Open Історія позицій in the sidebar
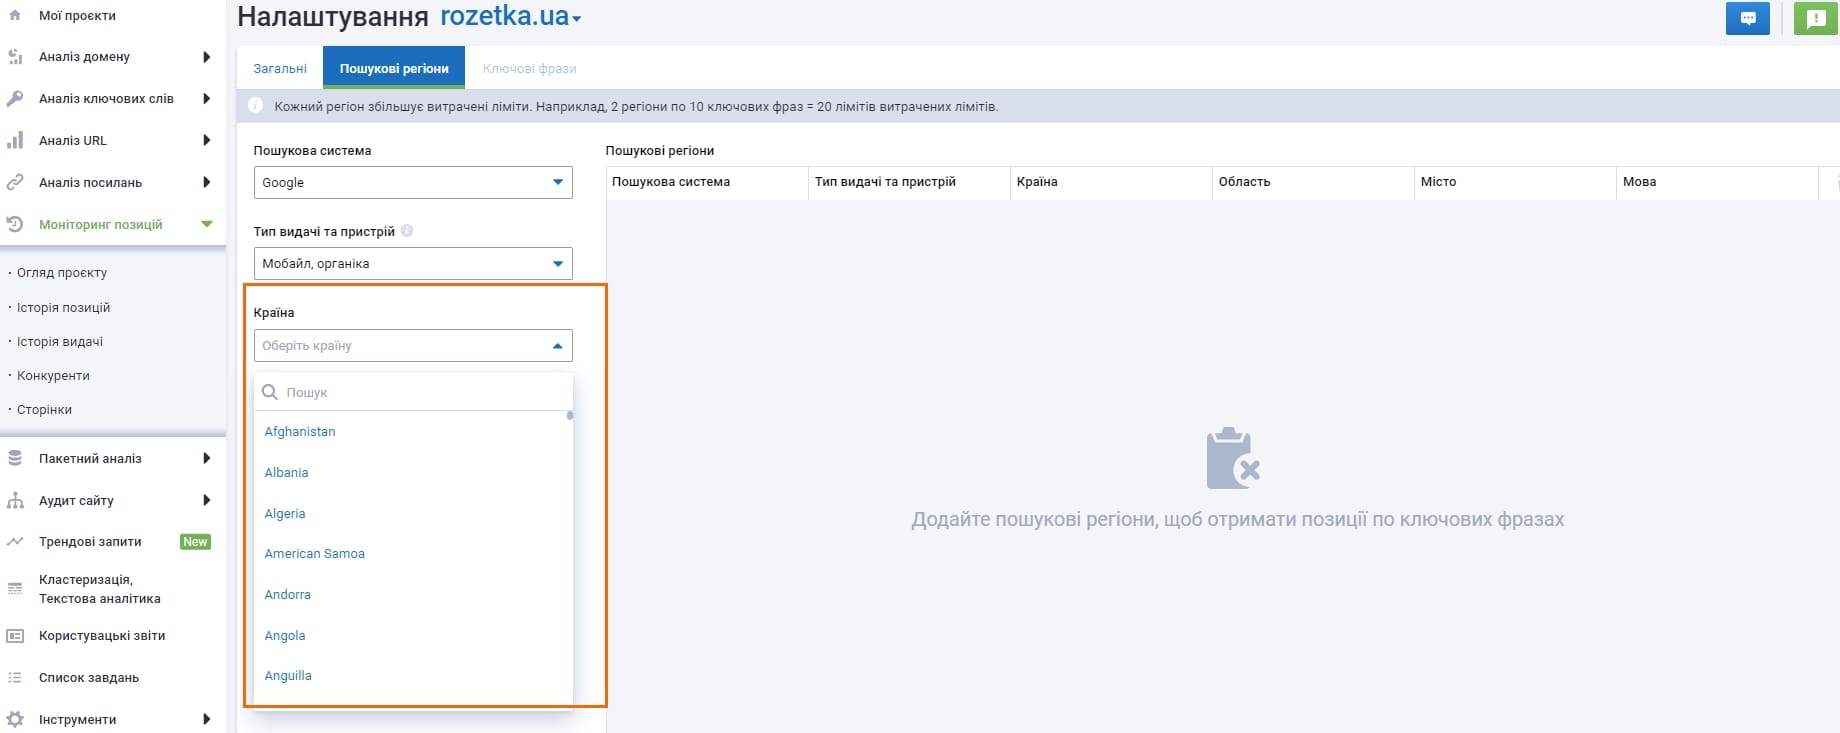Image resolution: width=1840 pixels, height=733 pixels. pyautogui.click(x=63, y=308)
